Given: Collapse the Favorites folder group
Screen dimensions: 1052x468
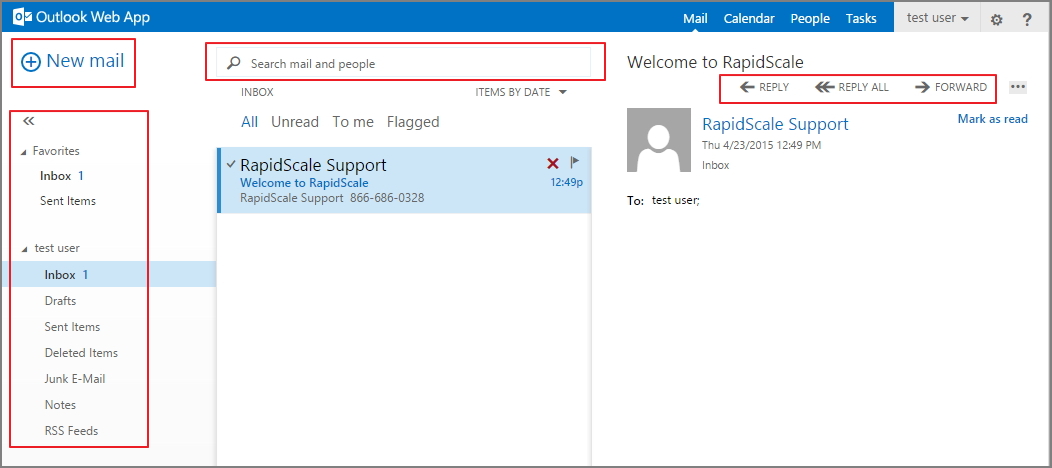Looking at the screenshot, I should (x=25, y=151).
